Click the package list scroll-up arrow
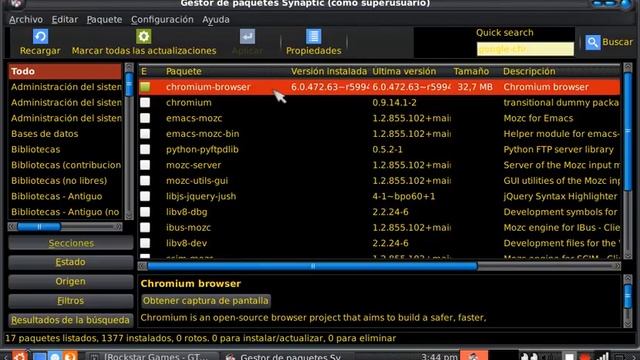This screenshot has width=640, height=360. [628, 68]
